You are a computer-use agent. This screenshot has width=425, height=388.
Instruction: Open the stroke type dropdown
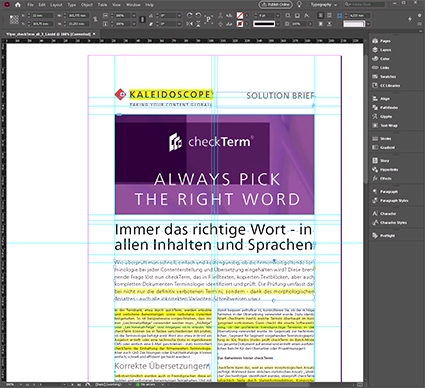click(x=278, y=24)
